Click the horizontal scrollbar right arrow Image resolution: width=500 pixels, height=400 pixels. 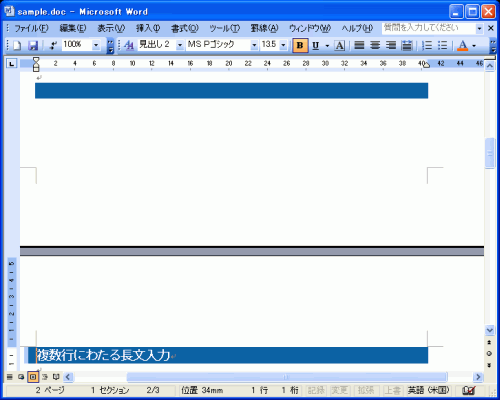coord(478,377)
